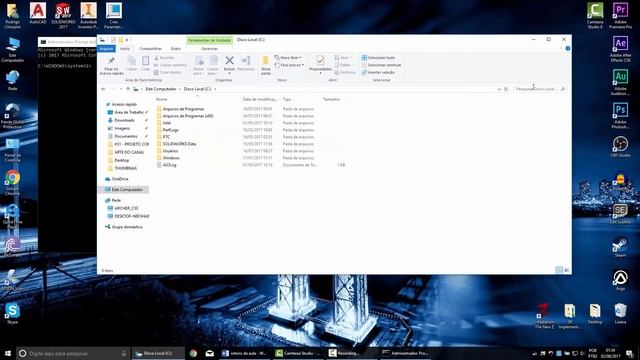
Task: Open Adobe Audition desktop icon
Action: pyautogui.click(x=620, y=82)
